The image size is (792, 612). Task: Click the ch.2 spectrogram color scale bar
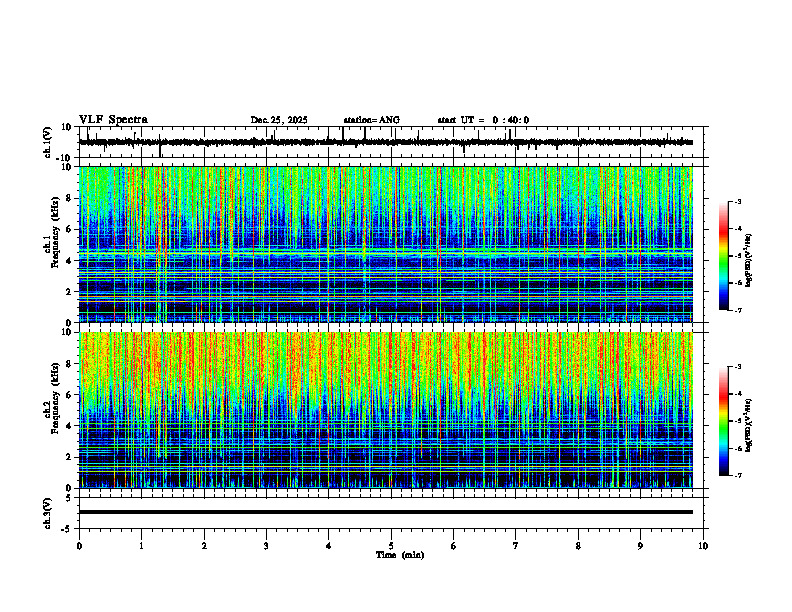[723, 421]
